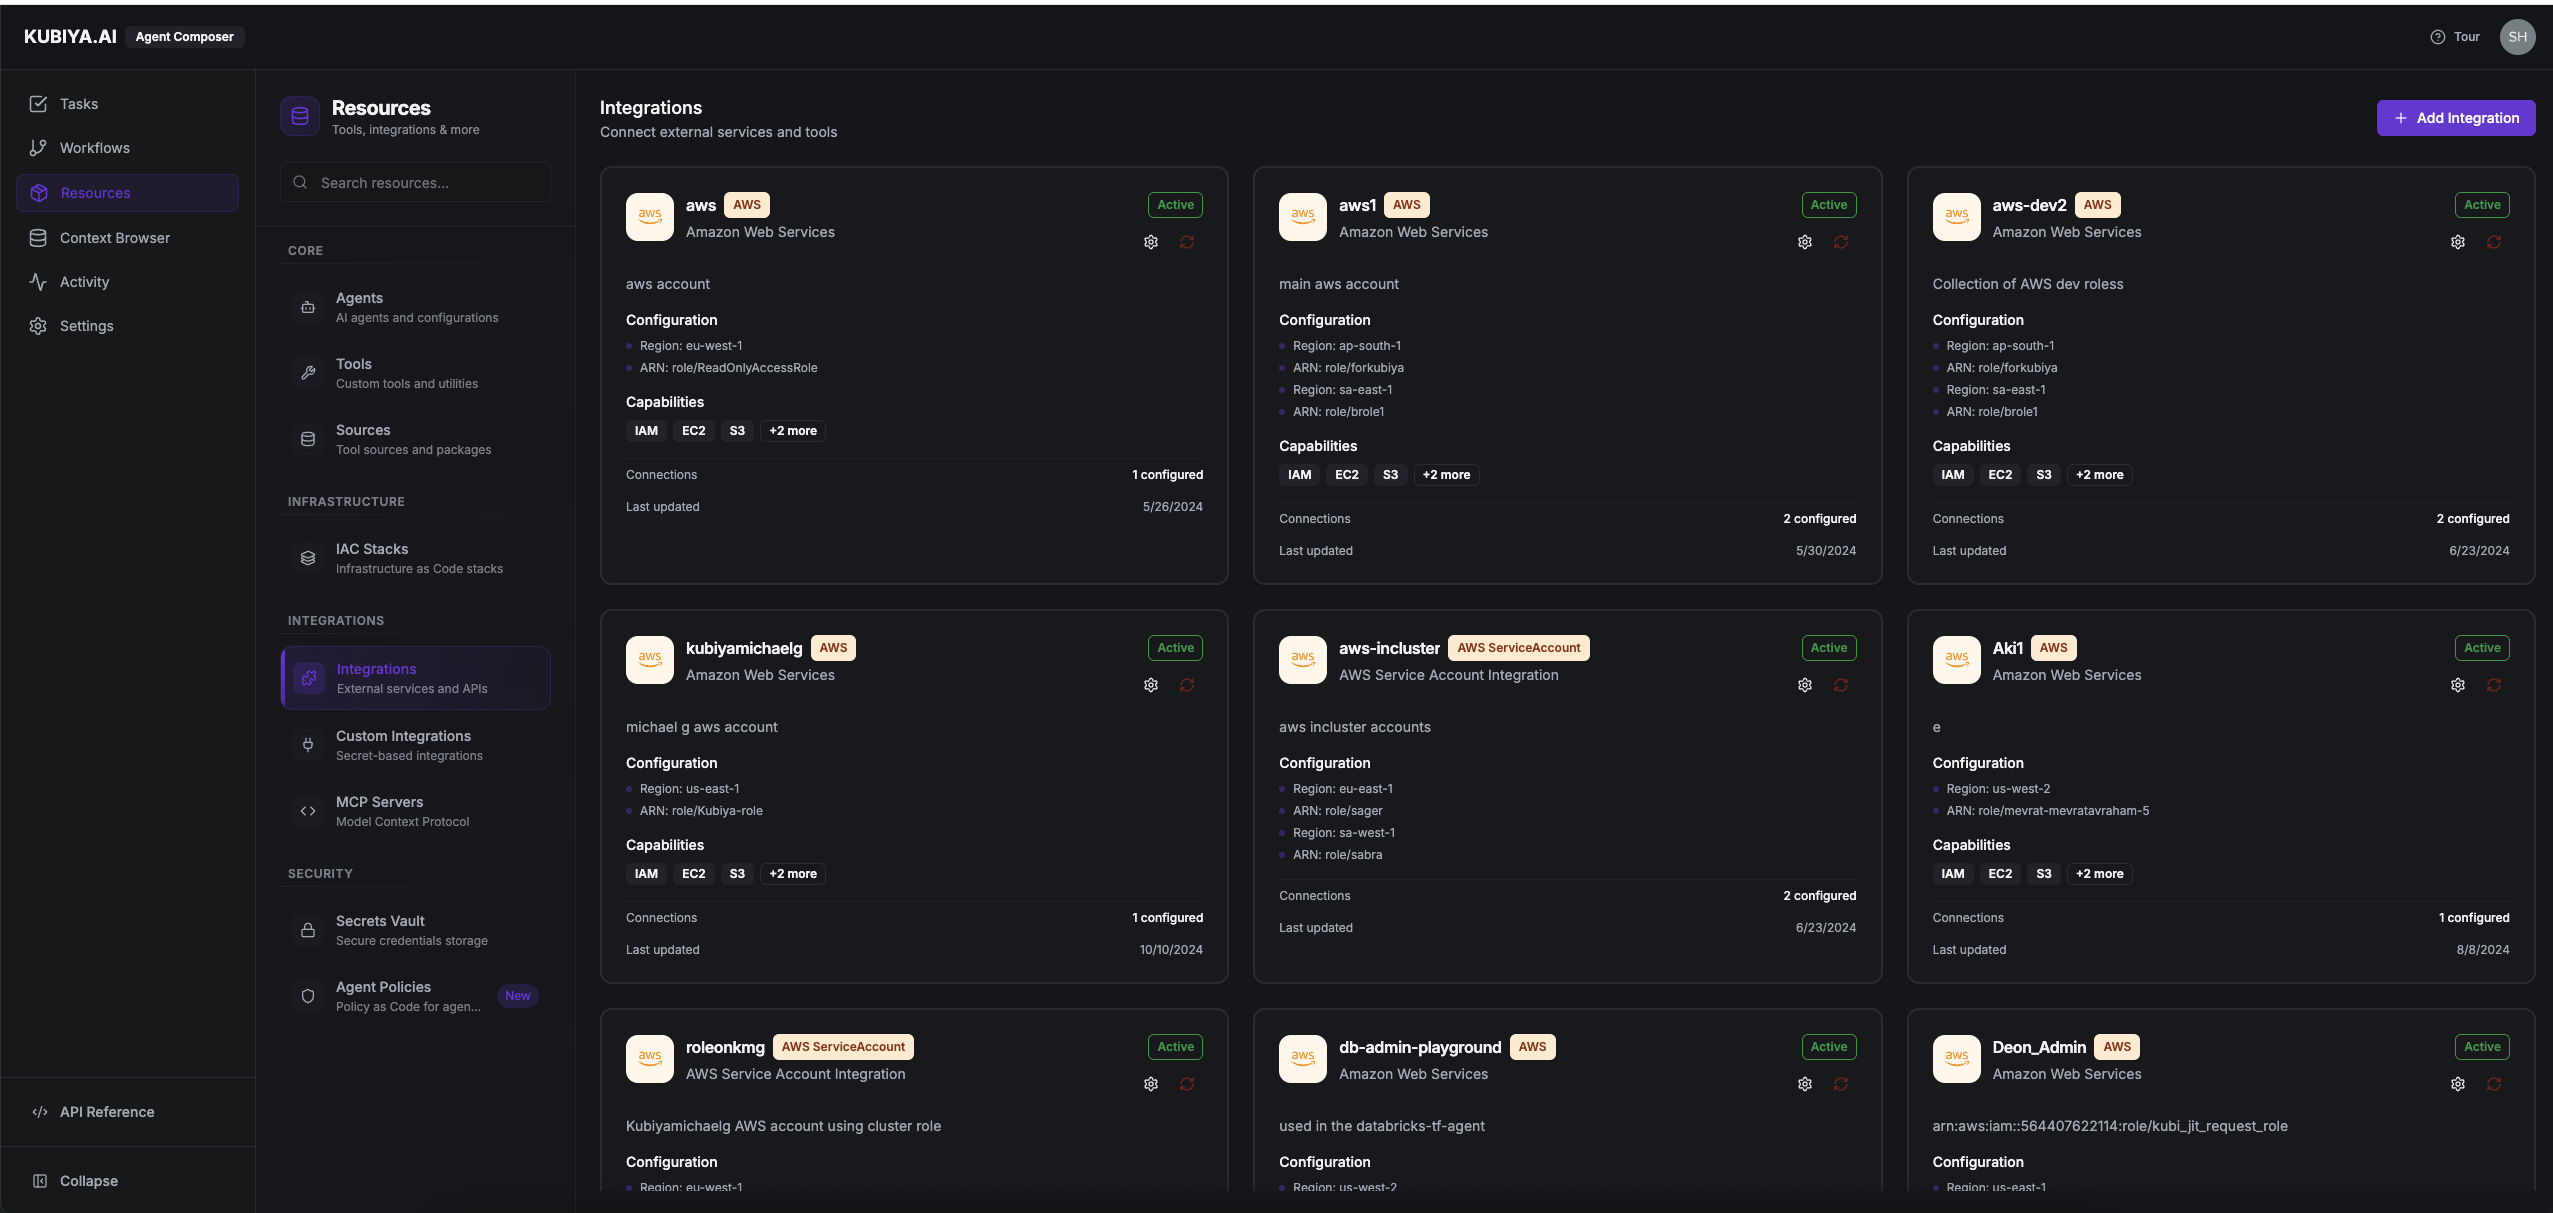This screenshot has width=2553, height=1213.
Task: Refresh the roleonkmg integration
Action: [1187, 1084]
